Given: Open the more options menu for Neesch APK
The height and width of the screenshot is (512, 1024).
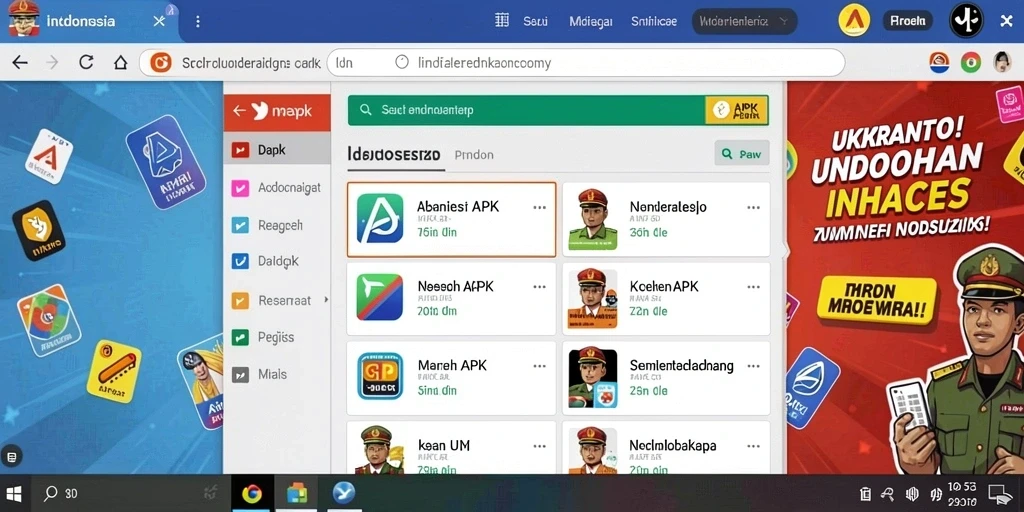Looking at the screenshot, I should click(x=539, y=286).
